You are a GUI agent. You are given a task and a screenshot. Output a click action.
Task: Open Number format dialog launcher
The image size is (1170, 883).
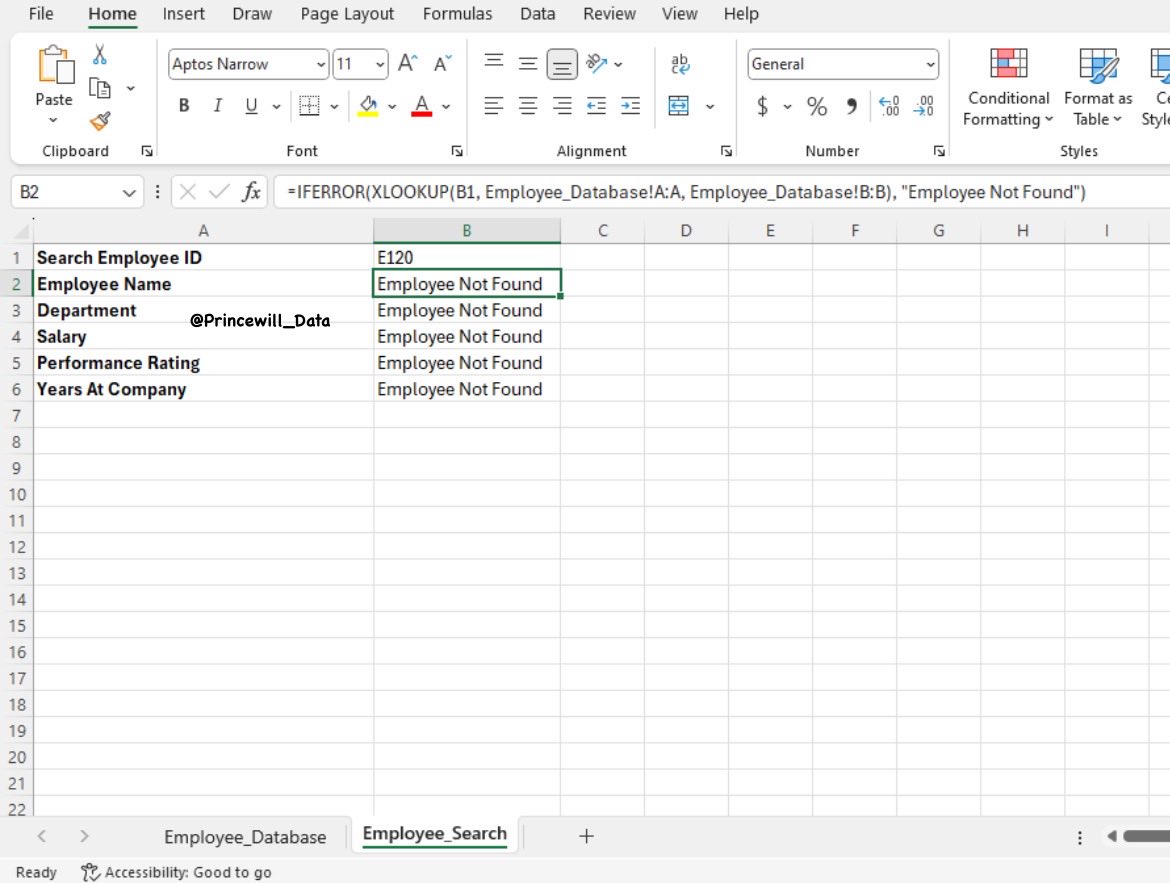[939, 151]
